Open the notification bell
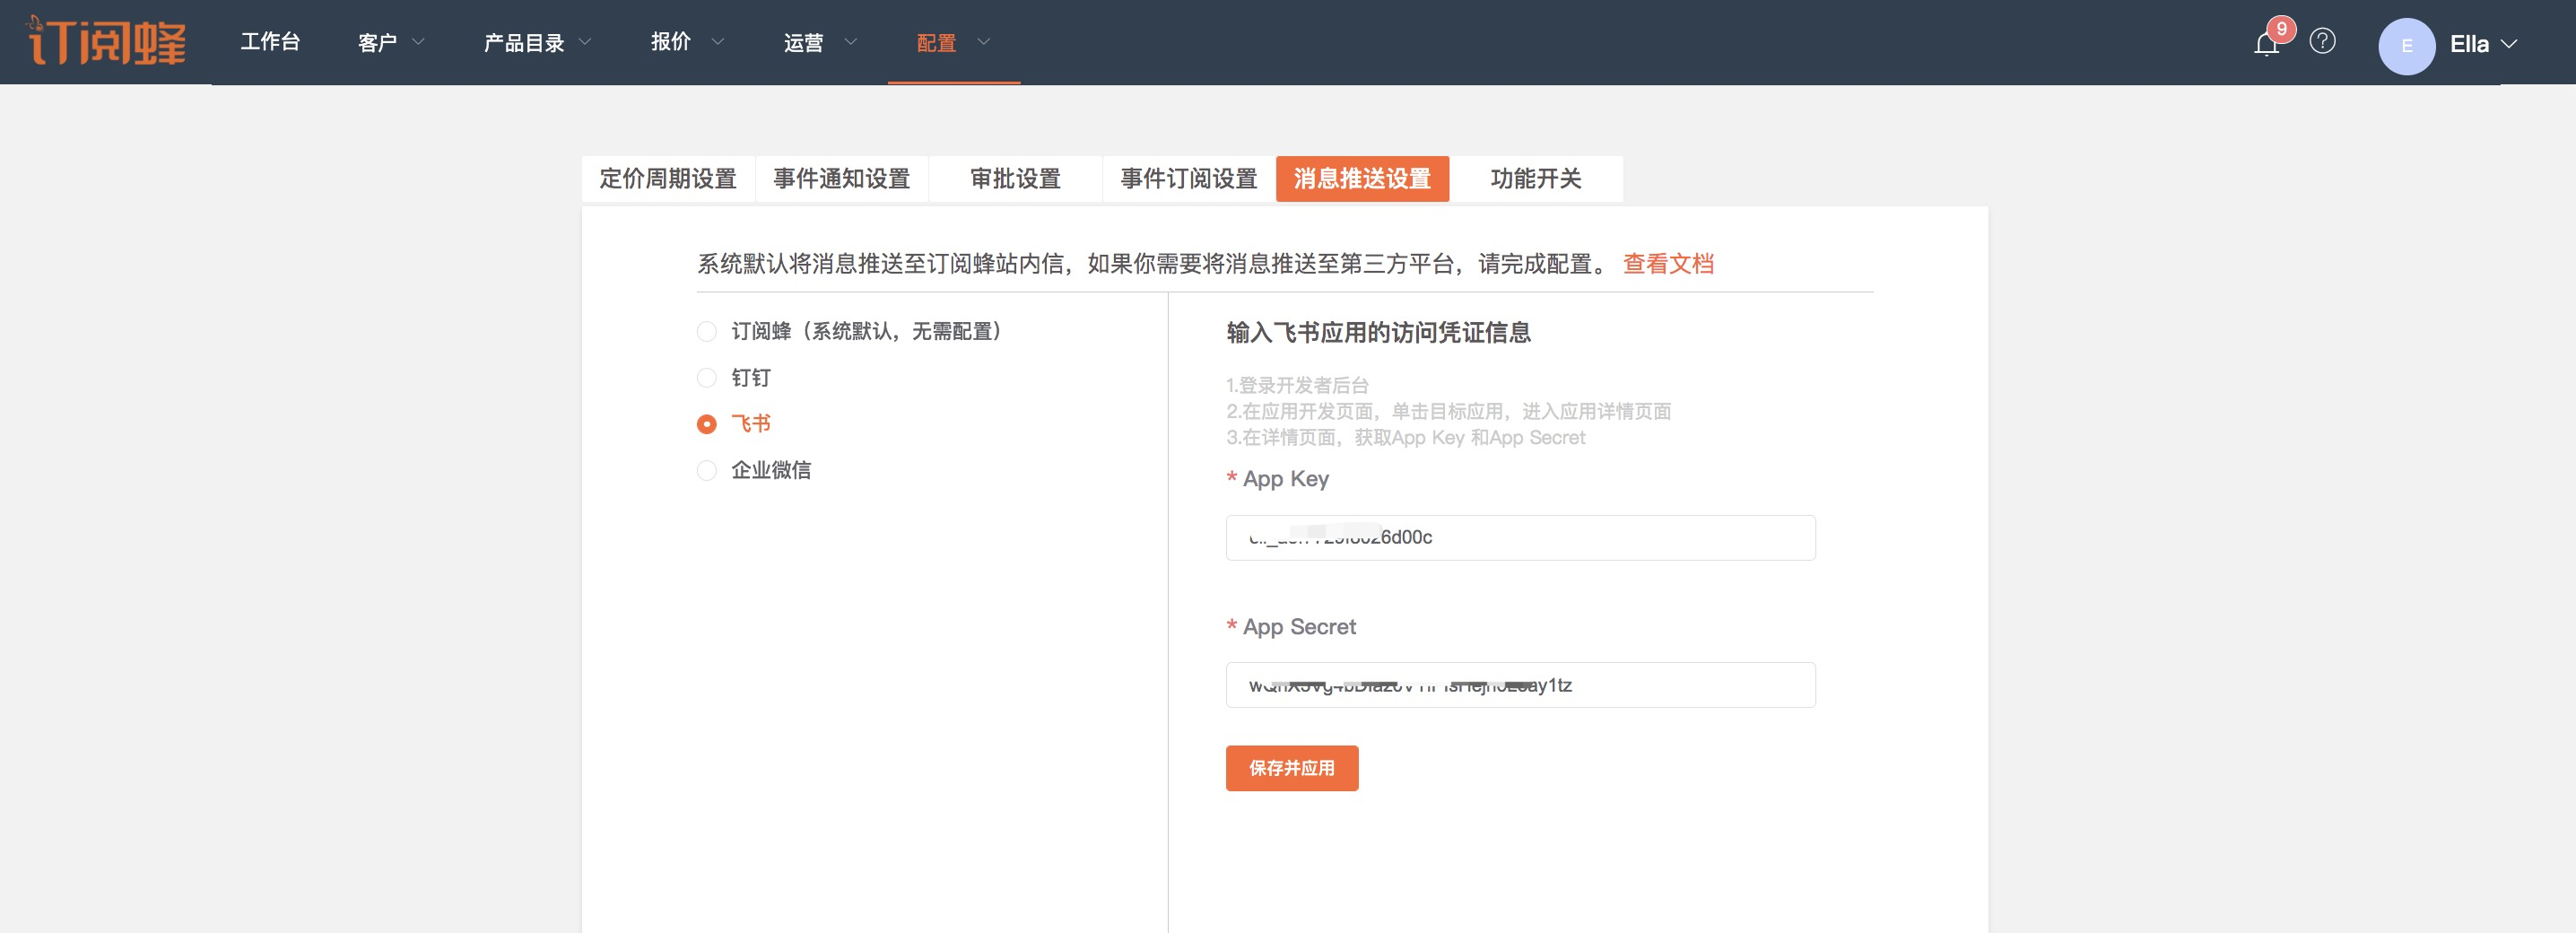The width and height of the screenshot is (2576, 933). 2266,44
